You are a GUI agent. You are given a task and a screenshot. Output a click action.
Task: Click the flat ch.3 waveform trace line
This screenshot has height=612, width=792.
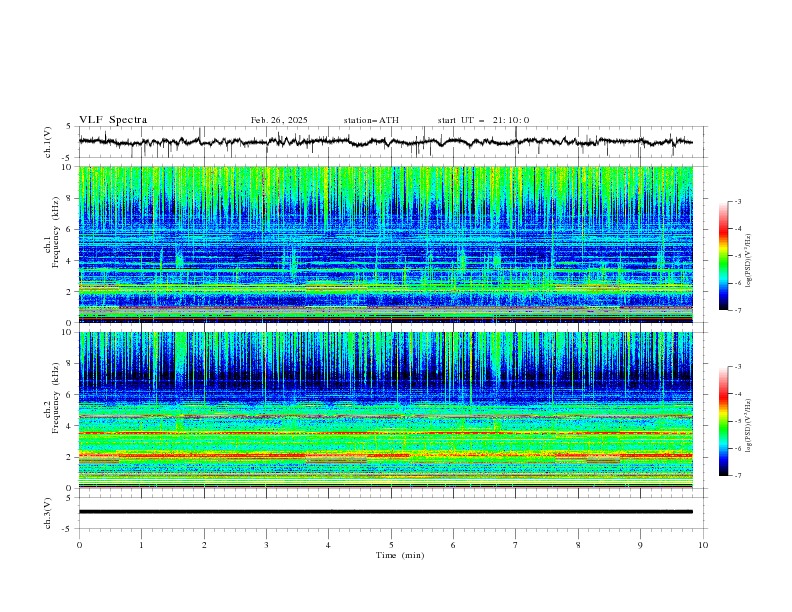click(x=385, y=512)
